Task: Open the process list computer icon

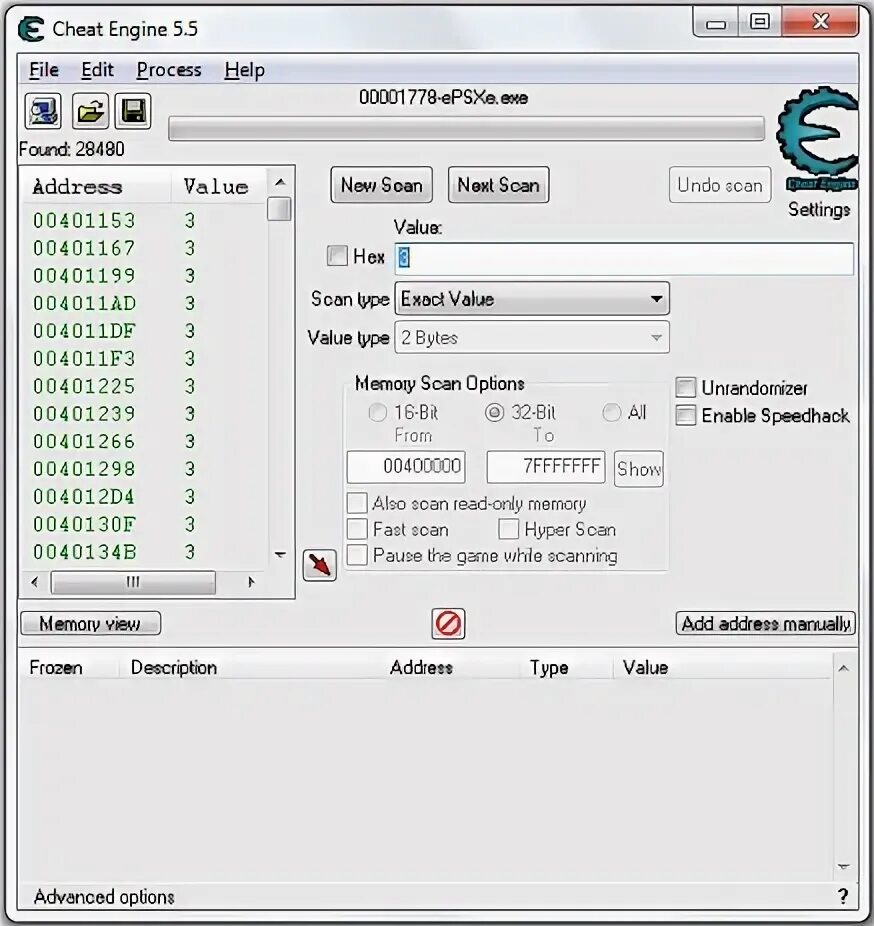Action: click(x=43, y=111)
